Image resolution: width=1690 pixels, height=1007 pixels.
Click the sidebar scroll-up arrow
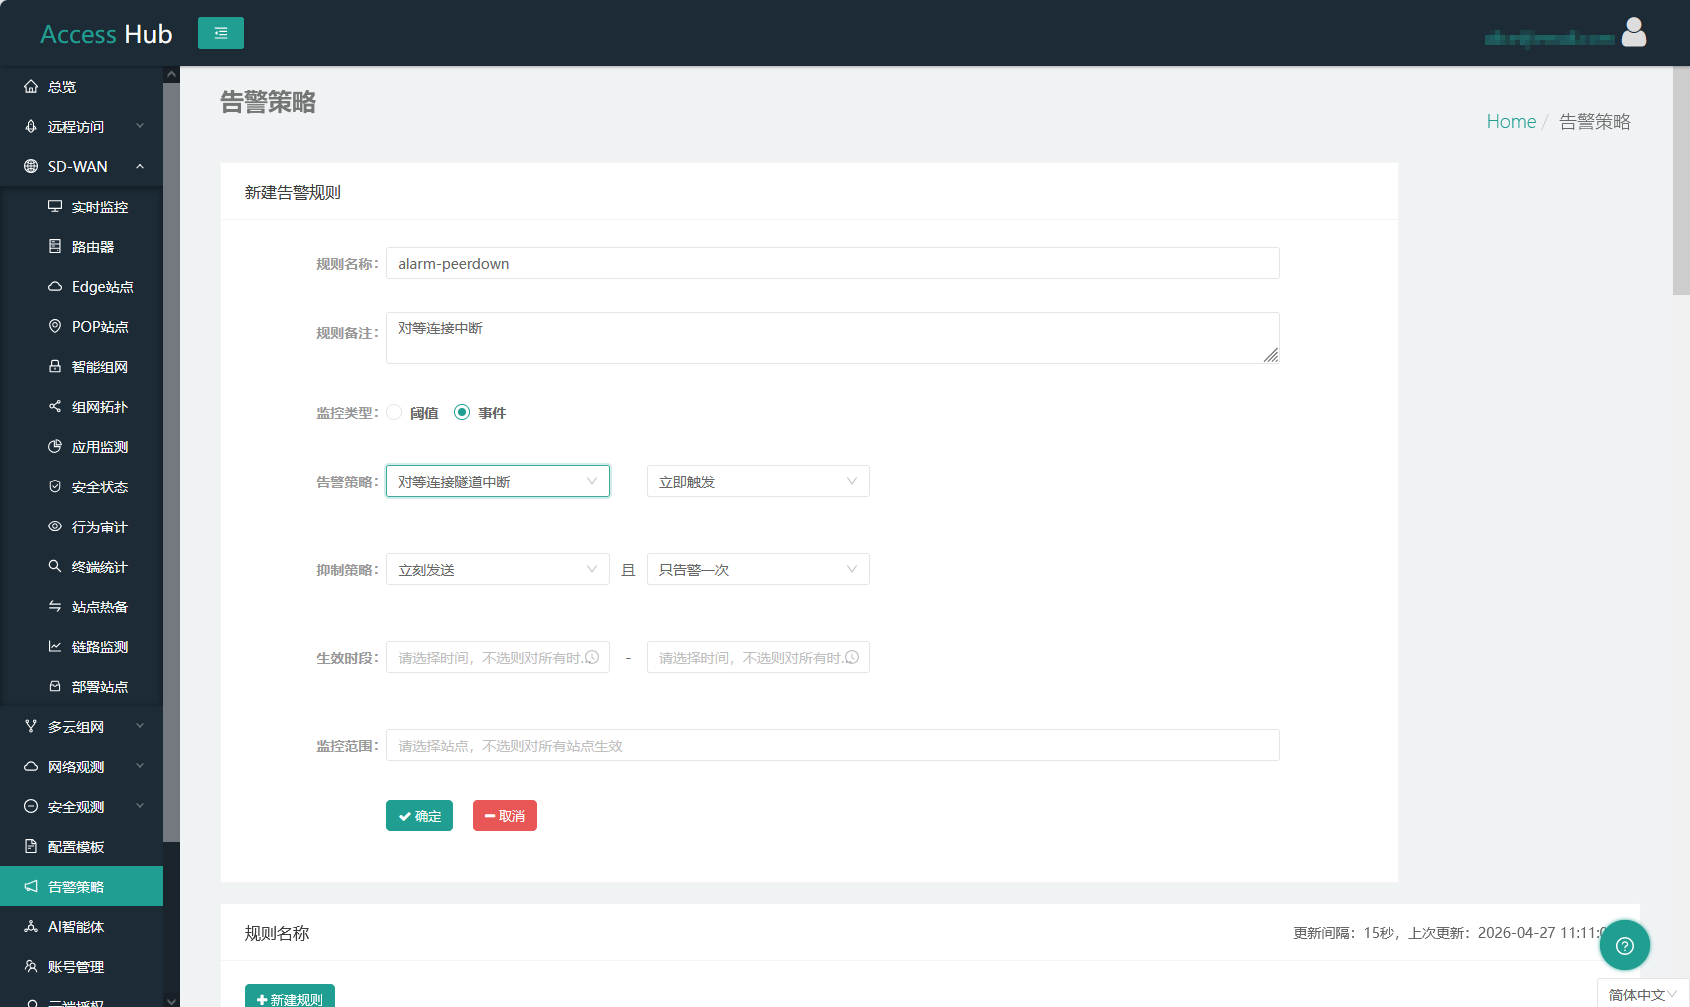[x=171, y=74]
